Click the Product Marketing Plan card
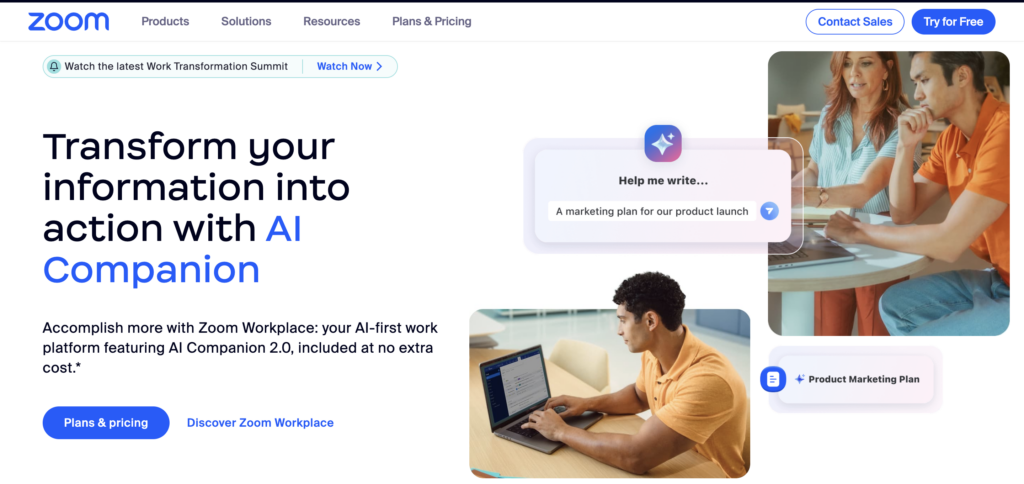The height and width of the screenshot is (484, 1024). (x=856, y=379)
